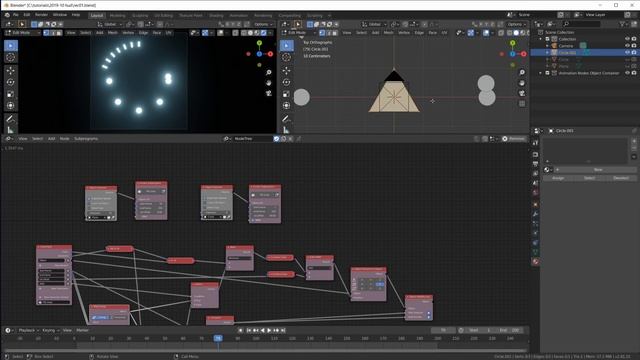Select the Scale tool in left viewport

pyautogui.click(x=11, y=94)
